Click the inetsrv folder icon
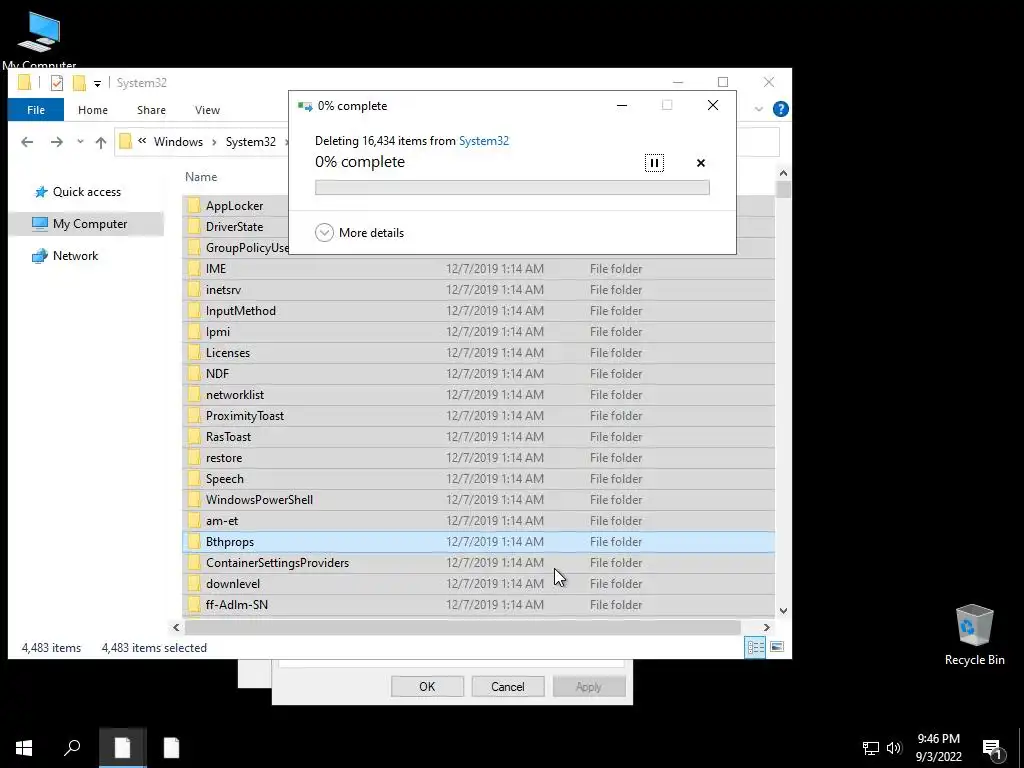Screen dimensions: 1024x768 (x=194, y=289)
